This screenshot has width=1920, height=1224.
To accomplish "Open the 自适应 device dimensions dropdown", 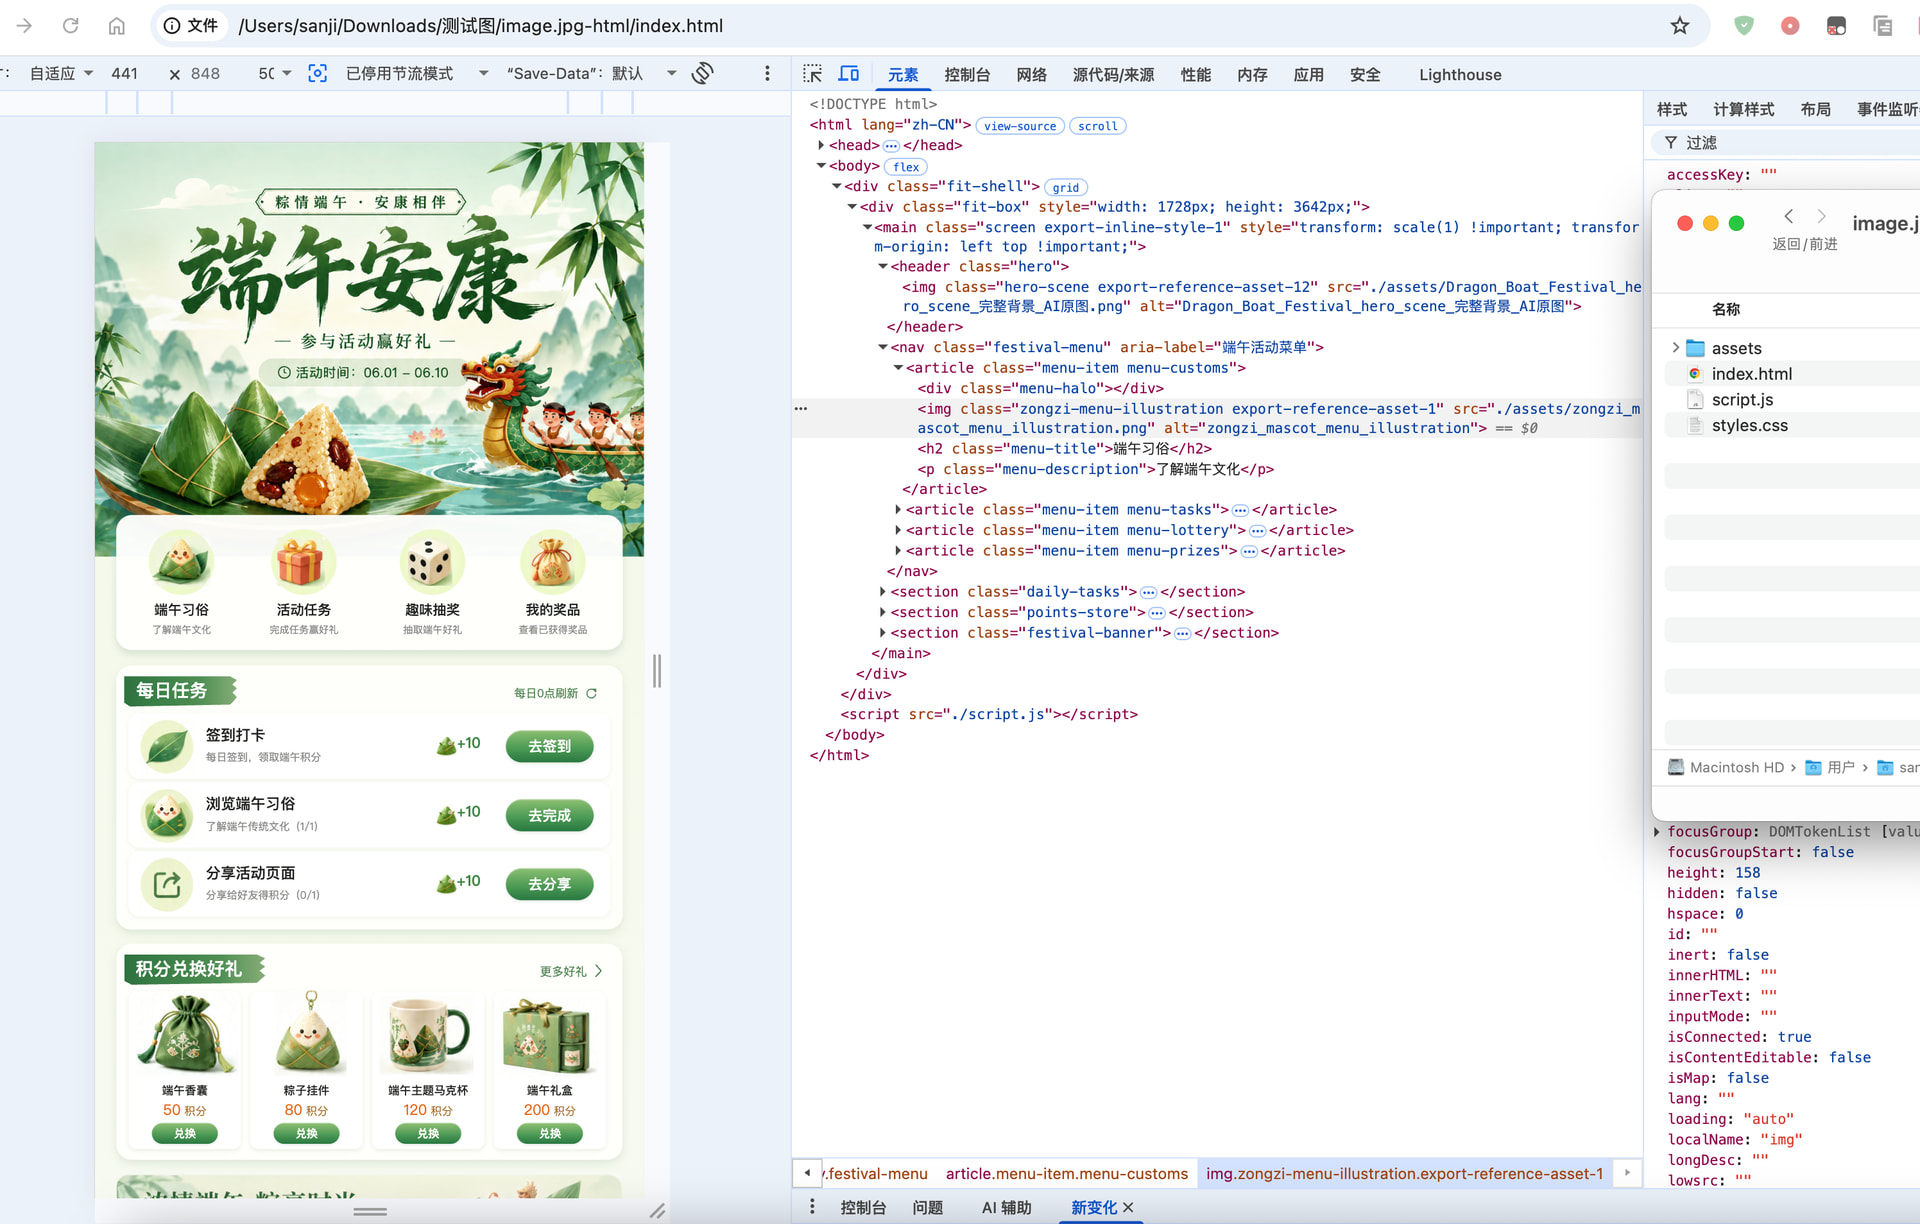I will [62, 73].
